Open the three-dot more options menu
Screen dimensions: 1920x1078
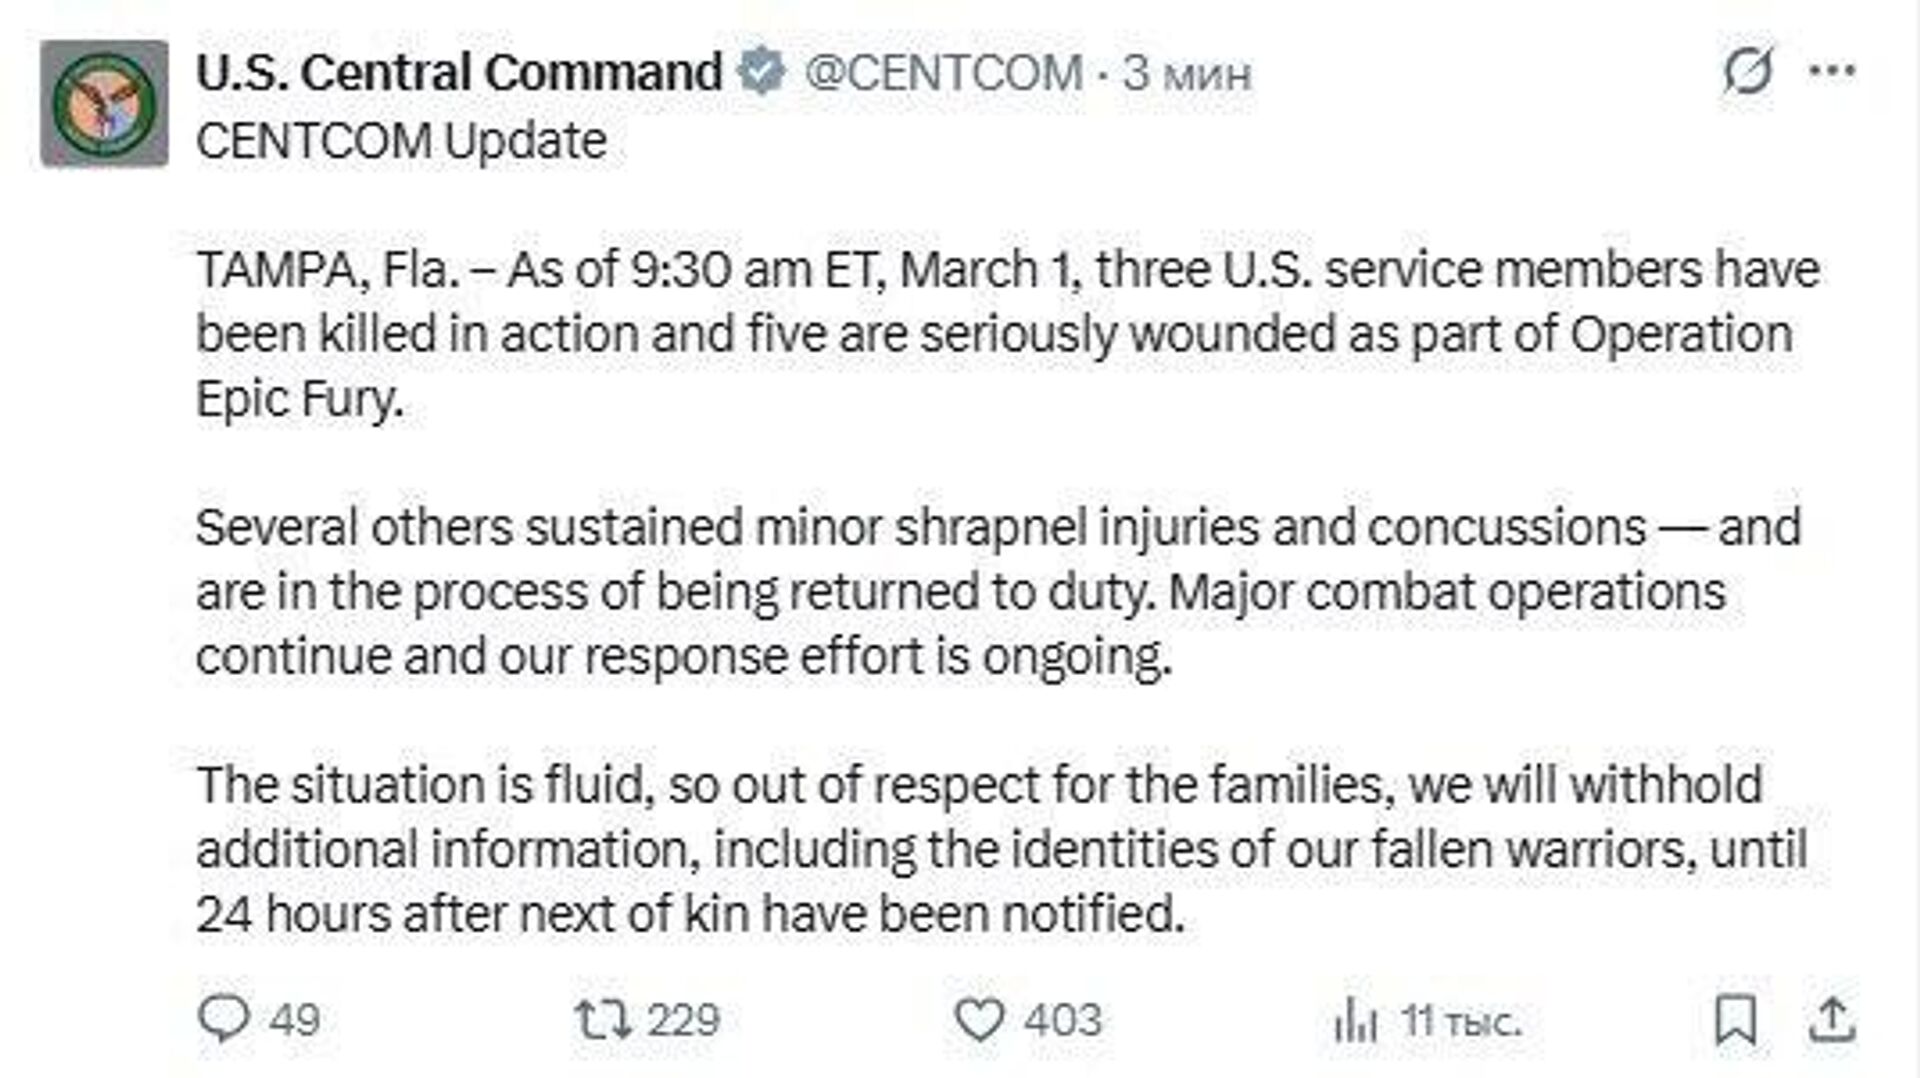(1833, 71)
